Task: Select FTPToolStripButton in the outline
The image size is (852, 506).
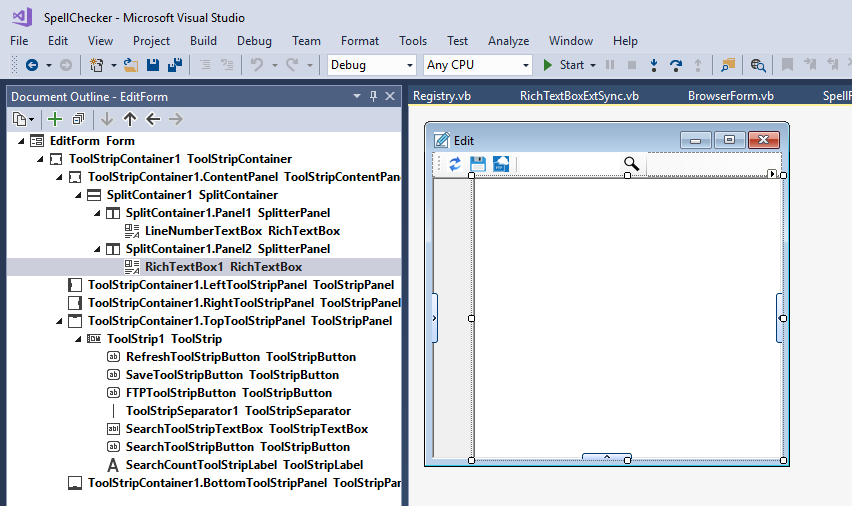Action: [x=229, y=393]
